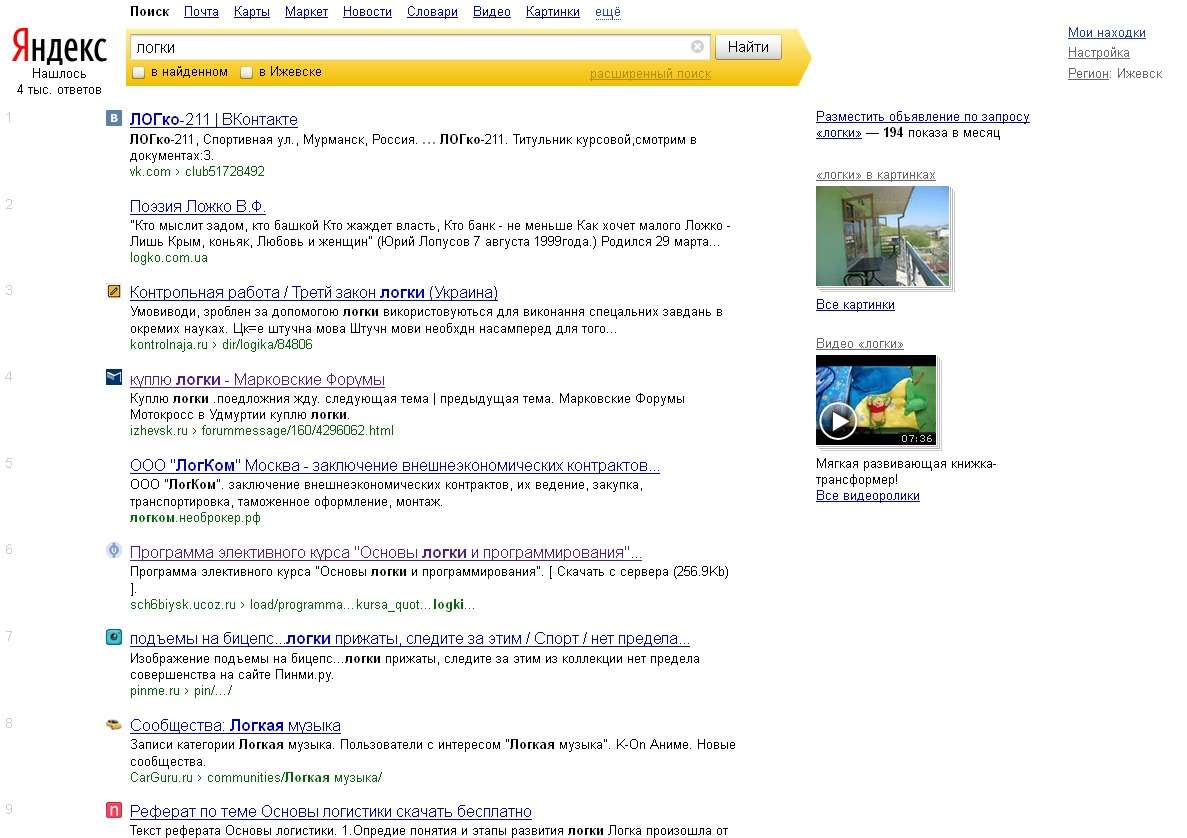Open the Карты service tab
The image size is (1187, 838).
point(251,12)
